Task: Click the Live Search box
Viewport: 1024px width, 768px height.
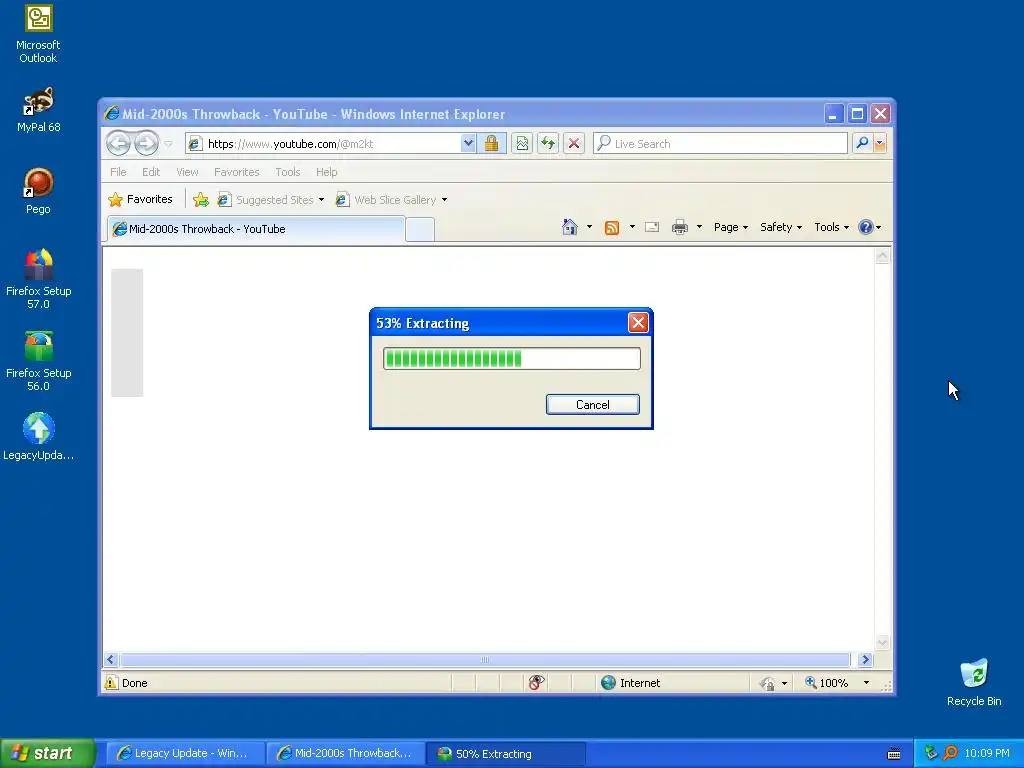Action: 720,144
